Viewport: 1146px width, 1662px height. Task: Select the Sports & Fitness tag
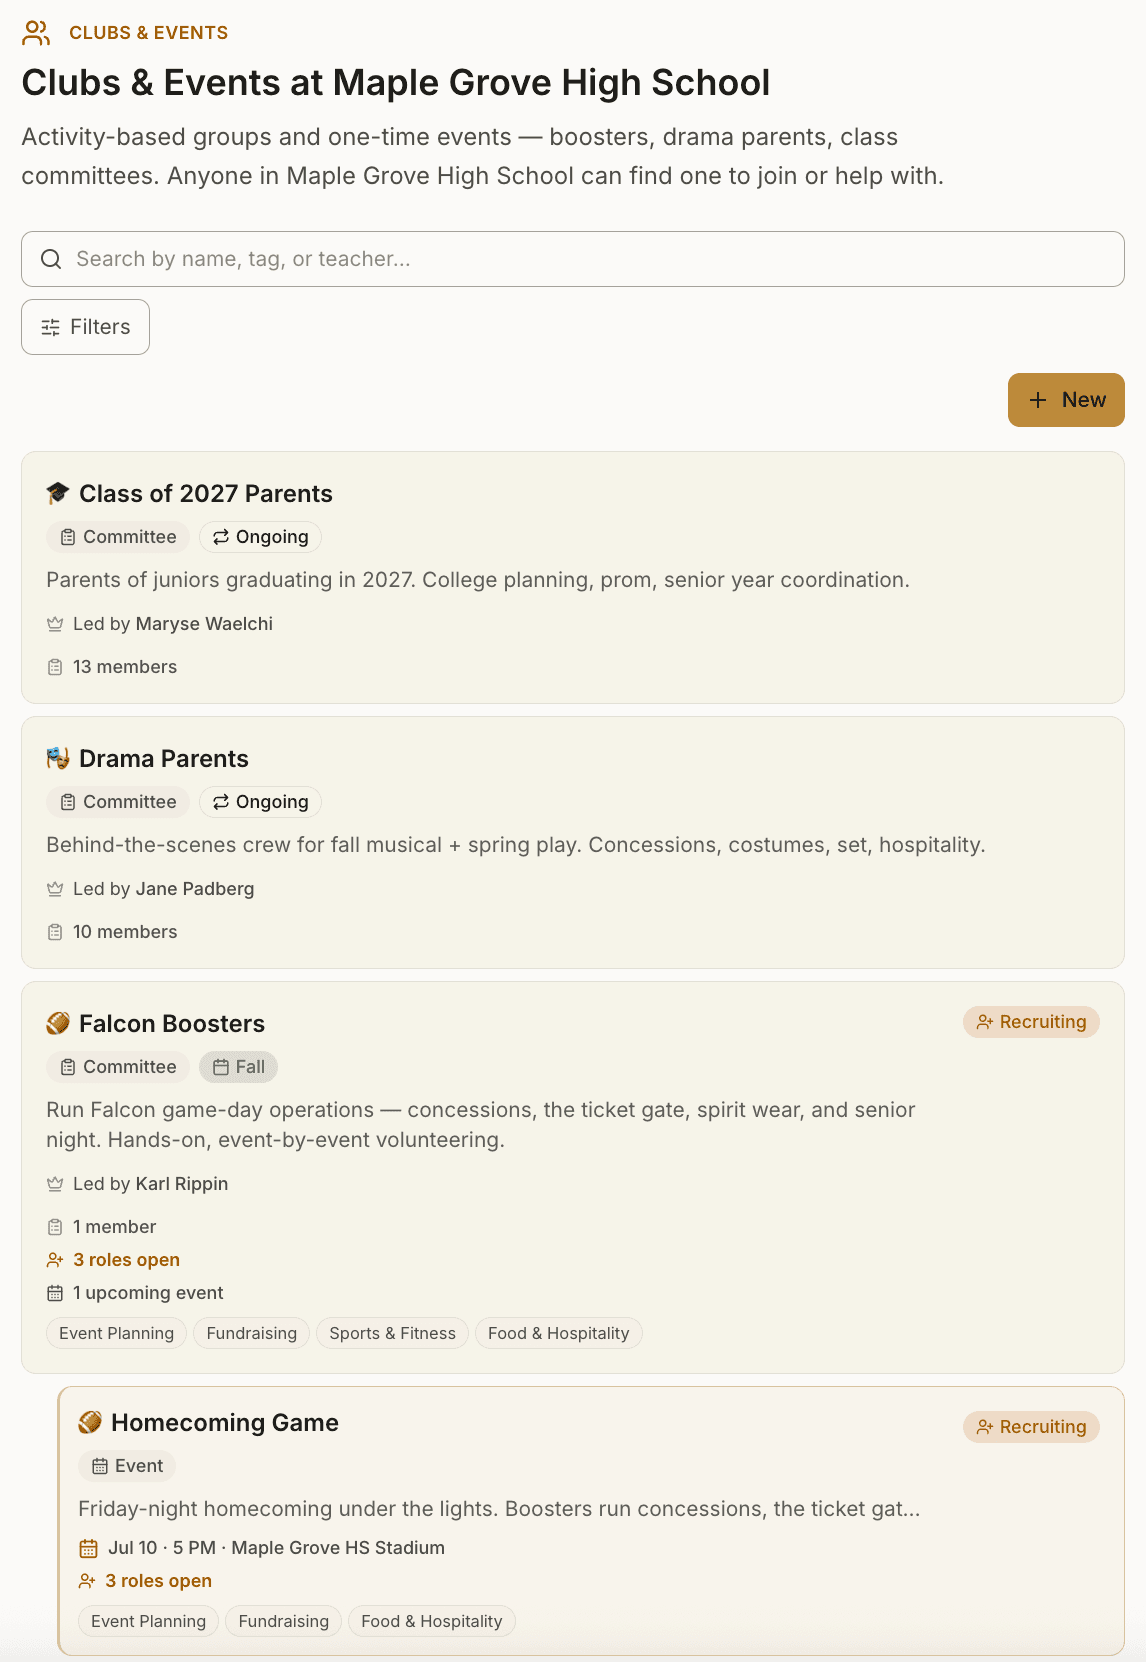pyautogui.click(x=392, y=1333)
